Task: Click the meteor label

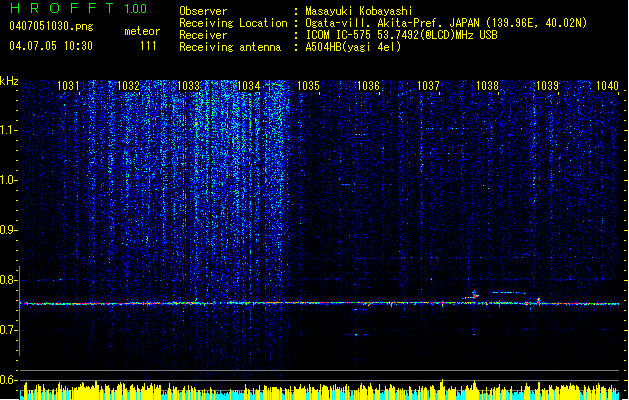Action: coord(142,31)
